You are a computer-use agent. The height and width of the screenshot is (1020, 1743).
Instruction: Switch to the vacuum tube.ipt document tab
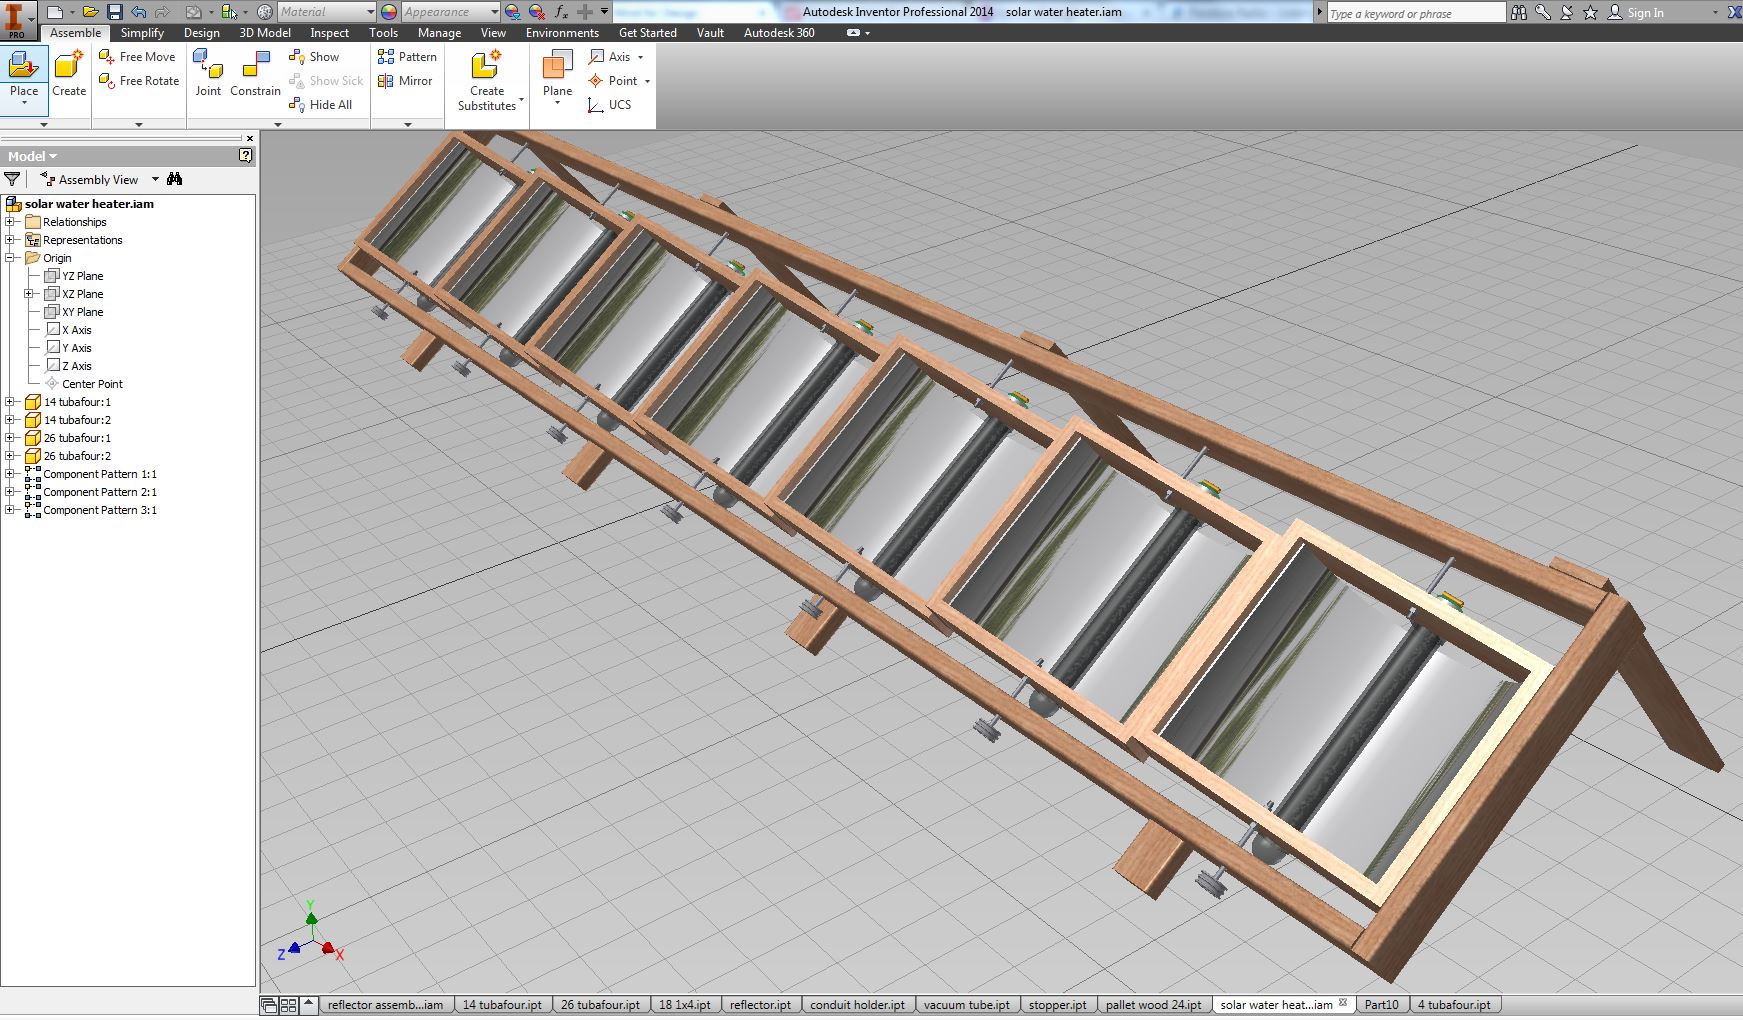pyautogui.click(x=966, y=1005)
